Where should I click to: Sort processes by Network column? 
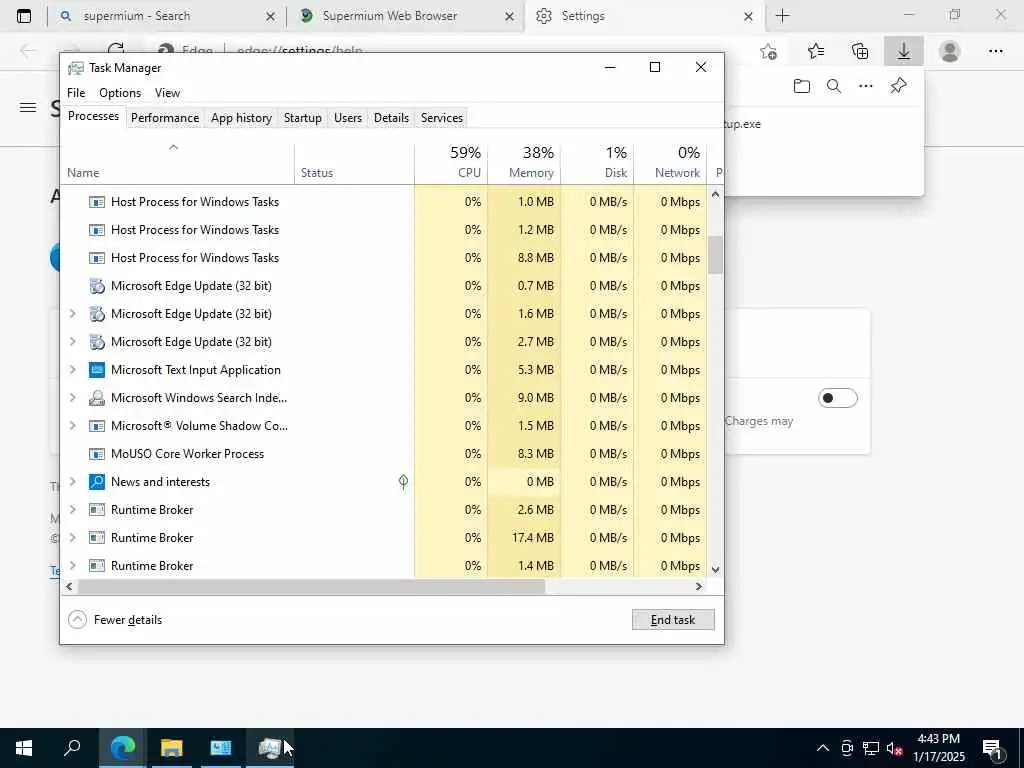[671, 162]
